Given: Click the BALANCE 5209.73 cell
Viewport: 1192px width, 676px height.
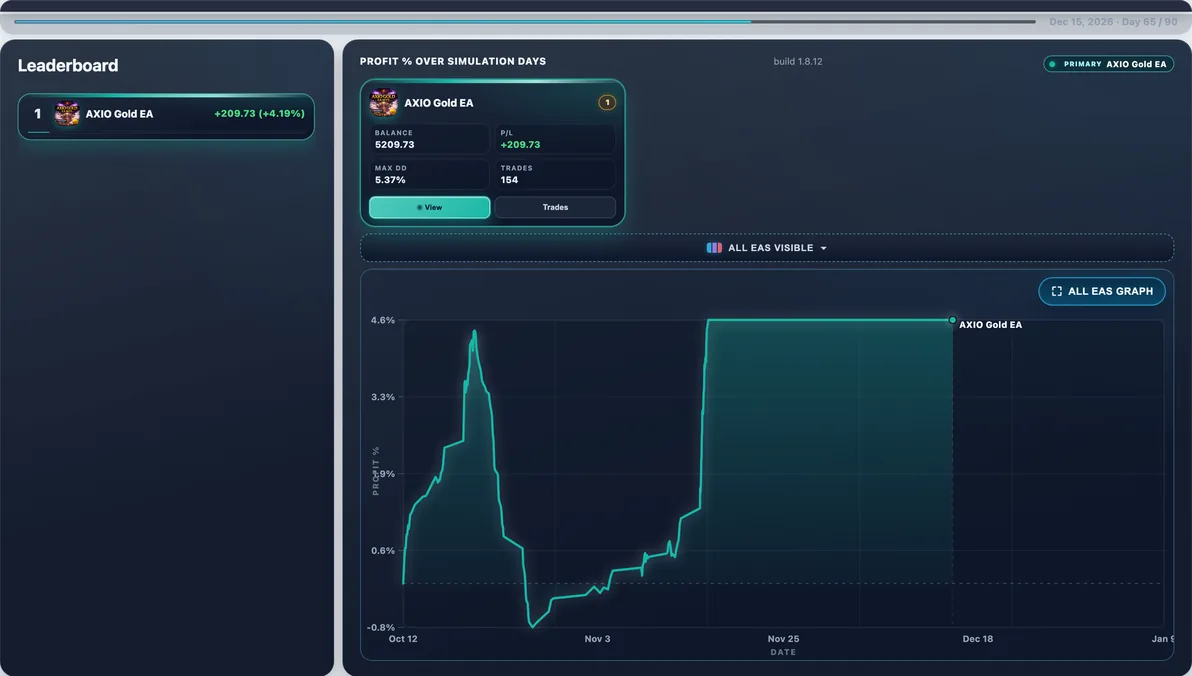Looking at the screenshot, I should [430, 139].
